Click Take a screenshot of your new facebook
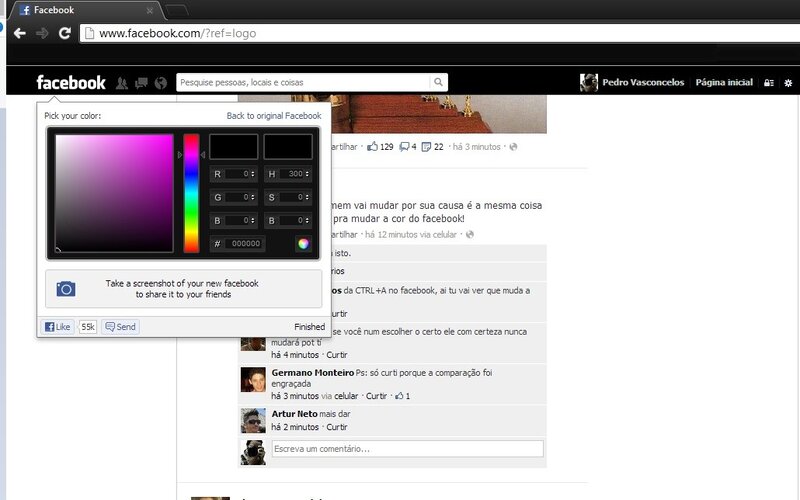This screenshot has width=800, height=500. [182, 289]
